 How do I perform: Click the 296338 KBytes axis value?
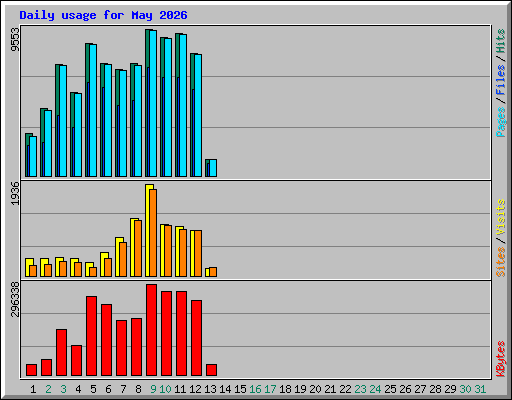(15, 299)
